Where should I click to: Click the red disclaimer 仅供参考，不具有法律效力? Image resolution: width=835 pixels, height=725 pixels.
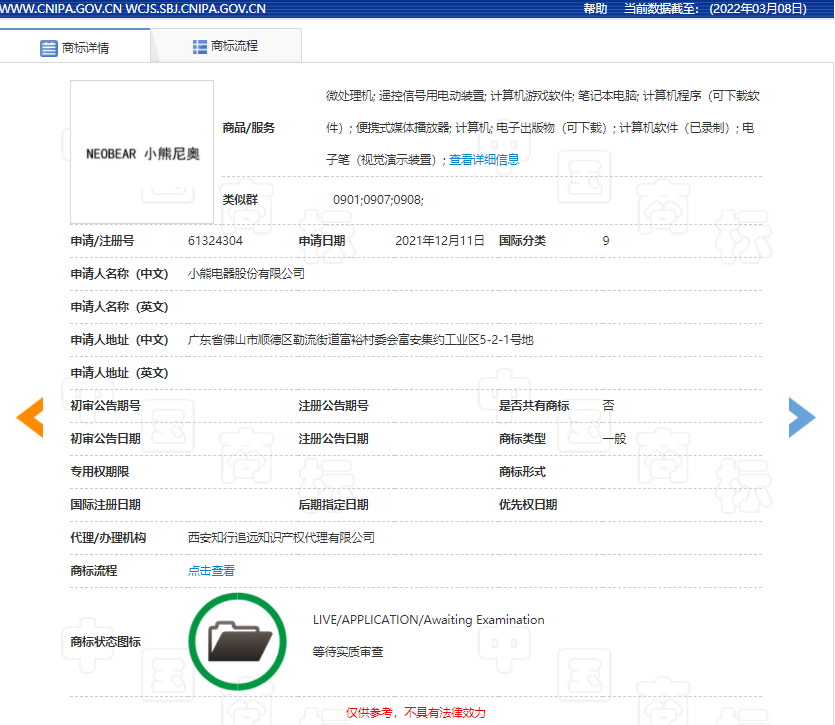[x=416, y=713]
